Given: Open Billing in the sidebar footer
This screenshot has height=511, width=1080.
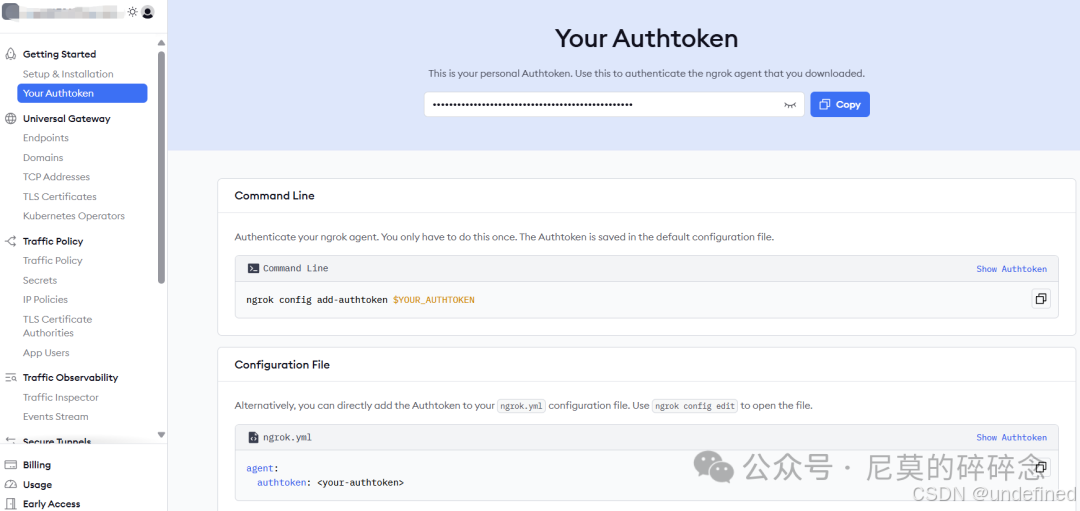Looking at the screenshot, I should (37, 465).
